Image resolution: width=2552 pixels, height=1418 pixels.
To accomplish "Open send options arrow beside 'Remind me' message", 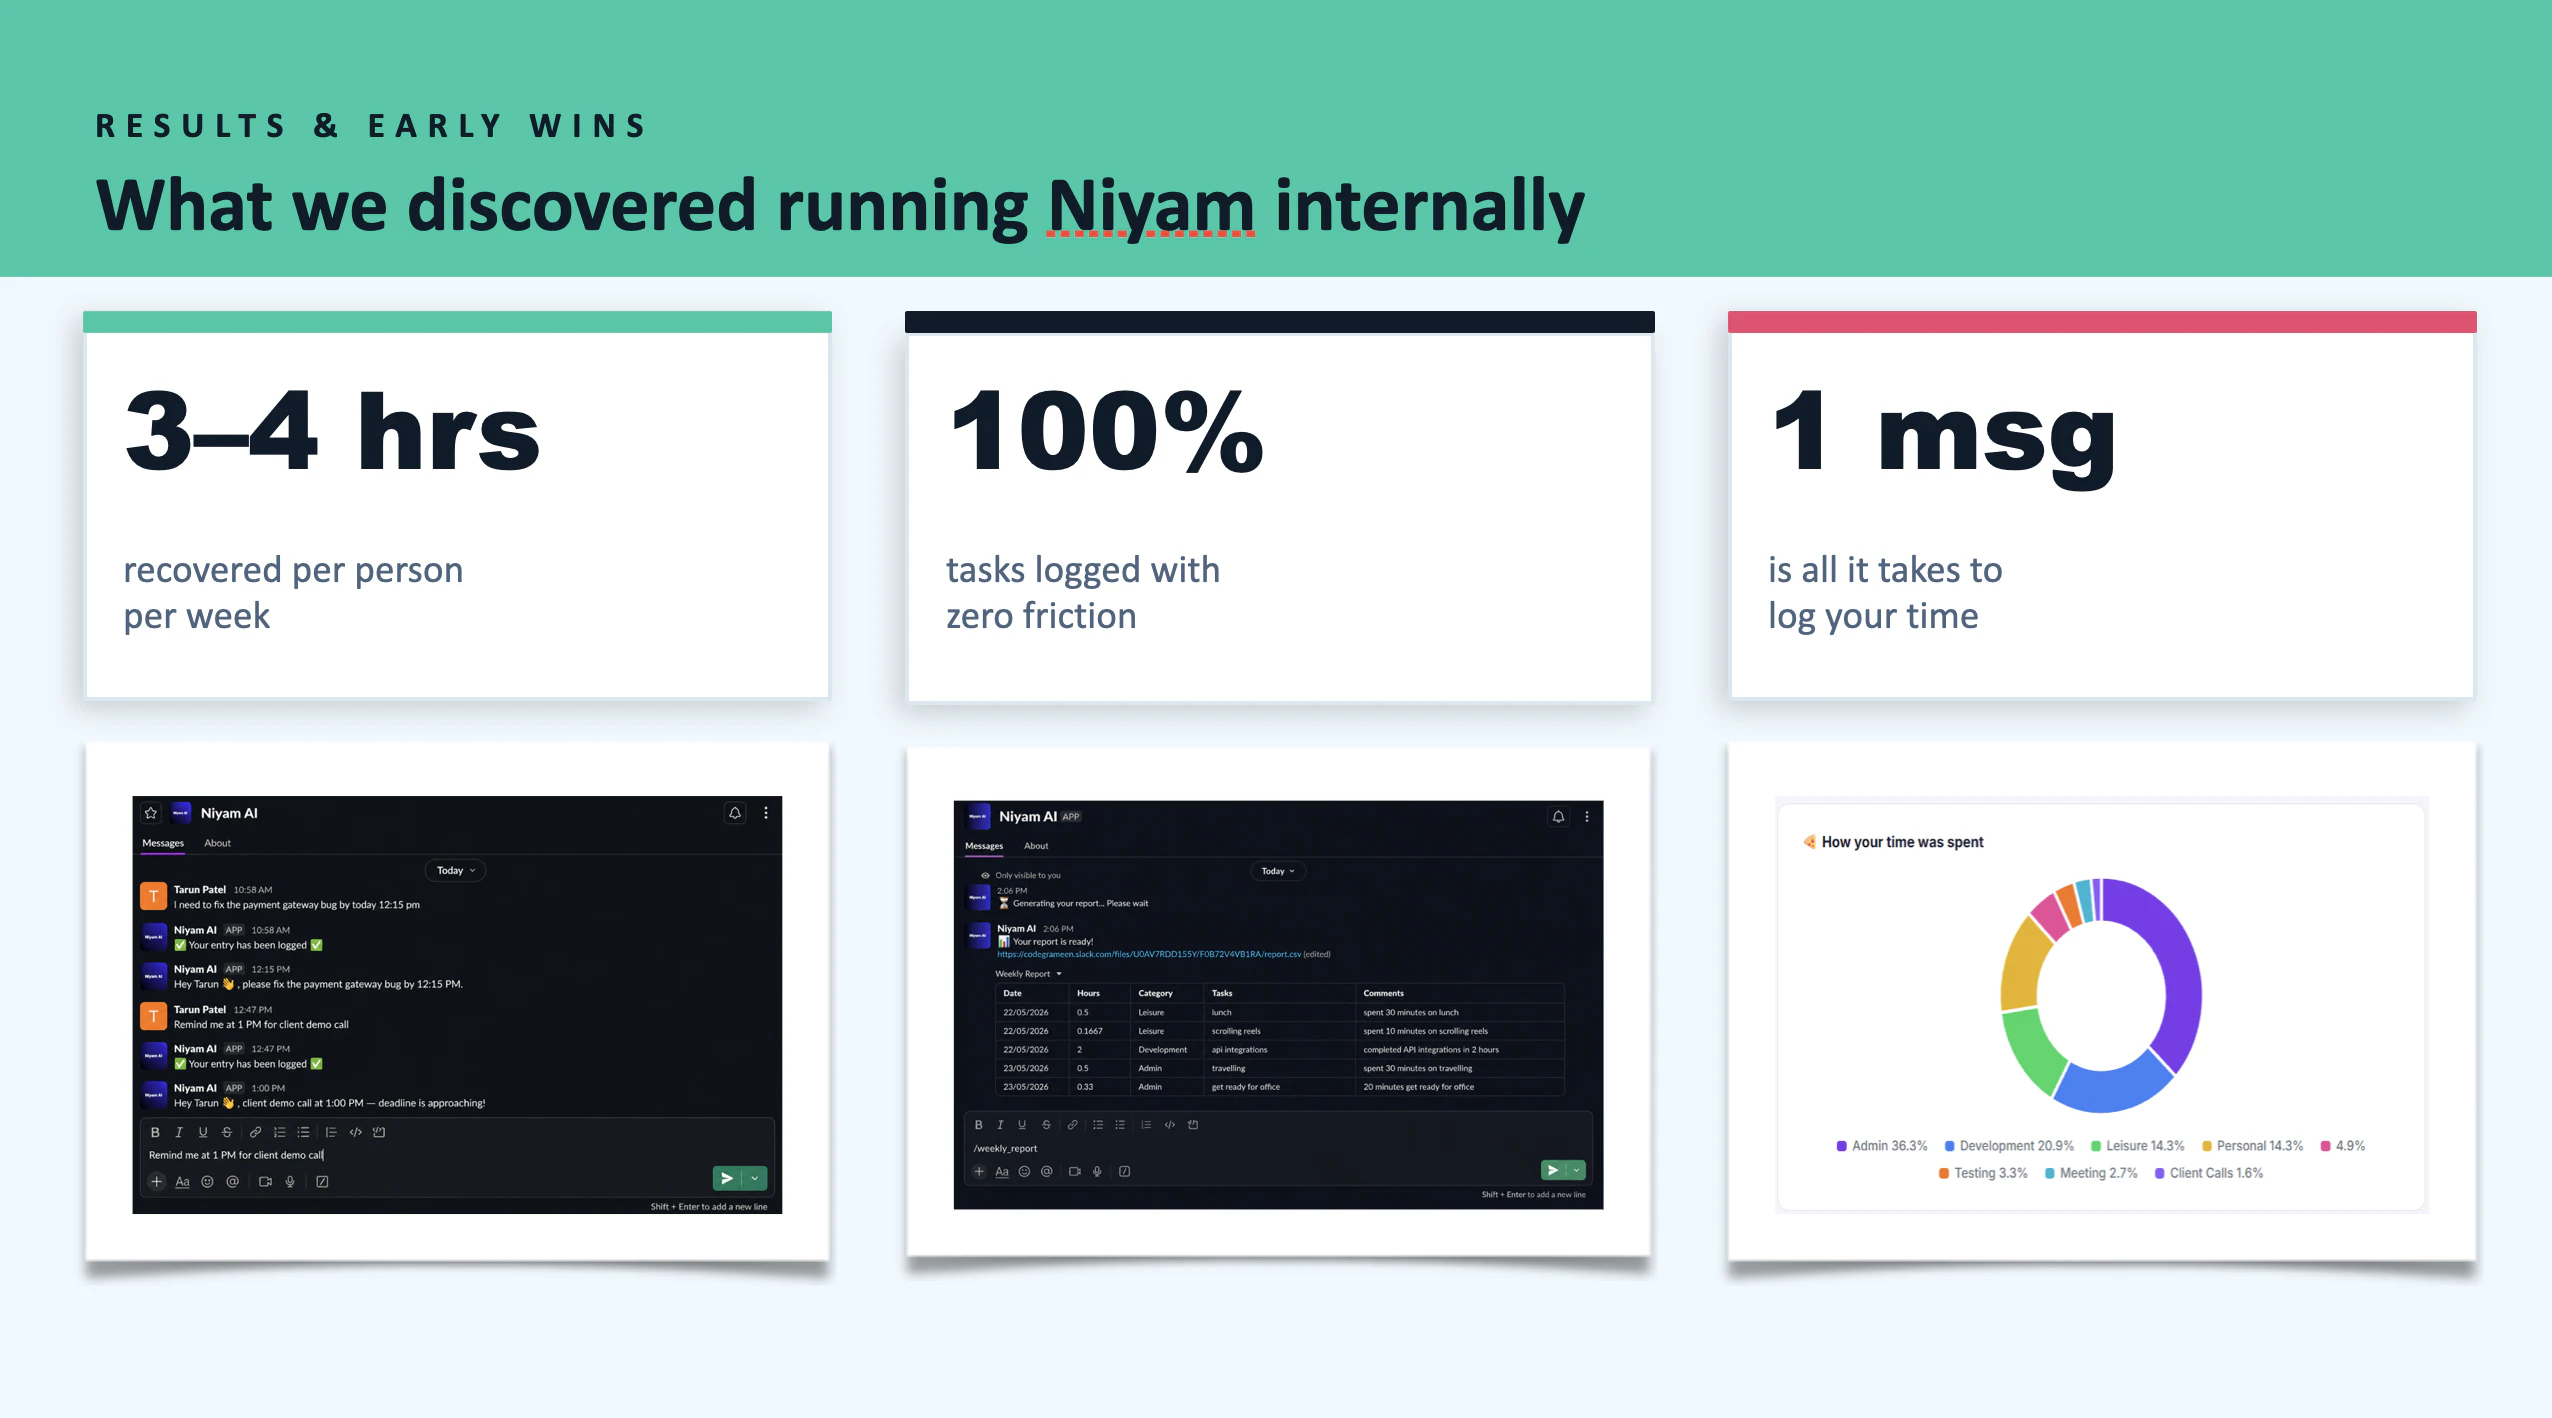I will [755, 1178].
